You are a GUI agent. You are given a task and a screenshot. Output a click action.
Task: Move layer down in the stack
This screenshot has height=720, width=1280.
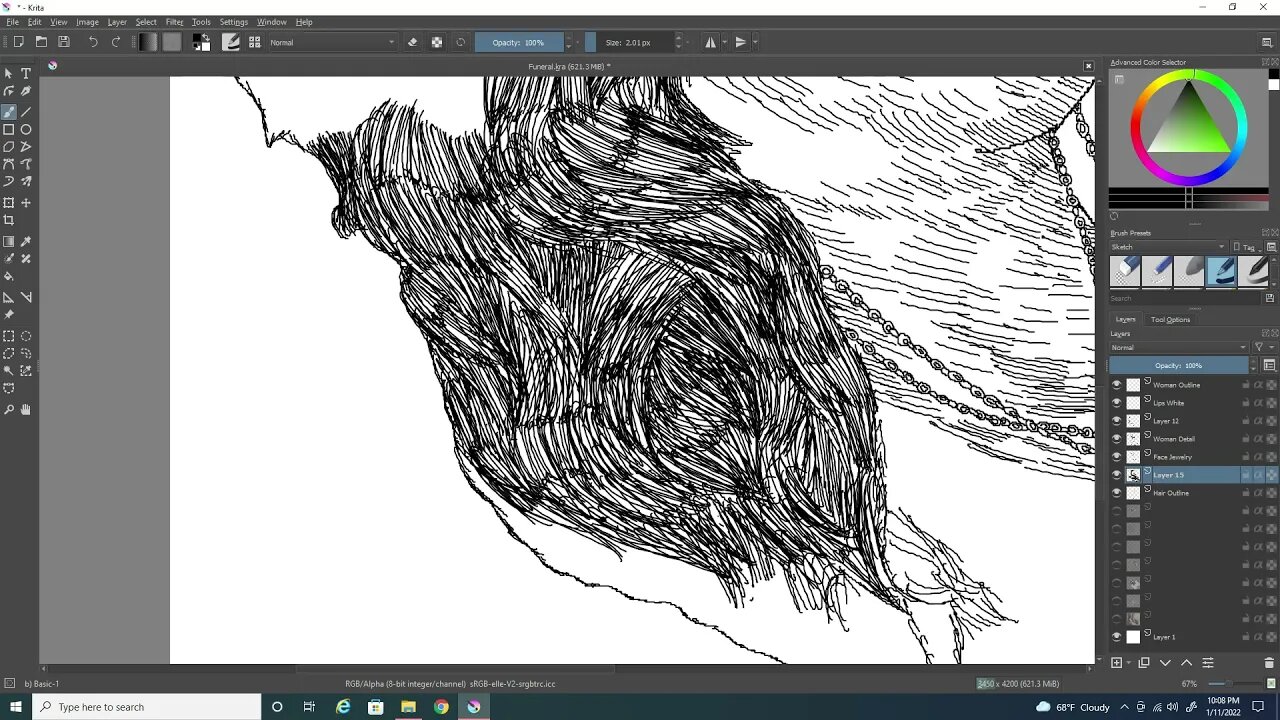pos(1165,663)
